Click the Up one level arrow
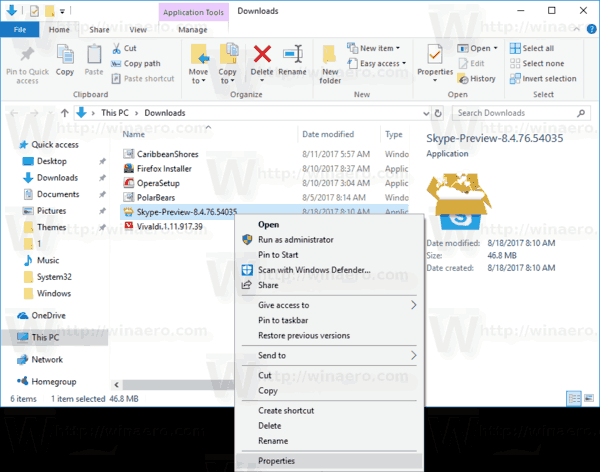 click(64, 113)
